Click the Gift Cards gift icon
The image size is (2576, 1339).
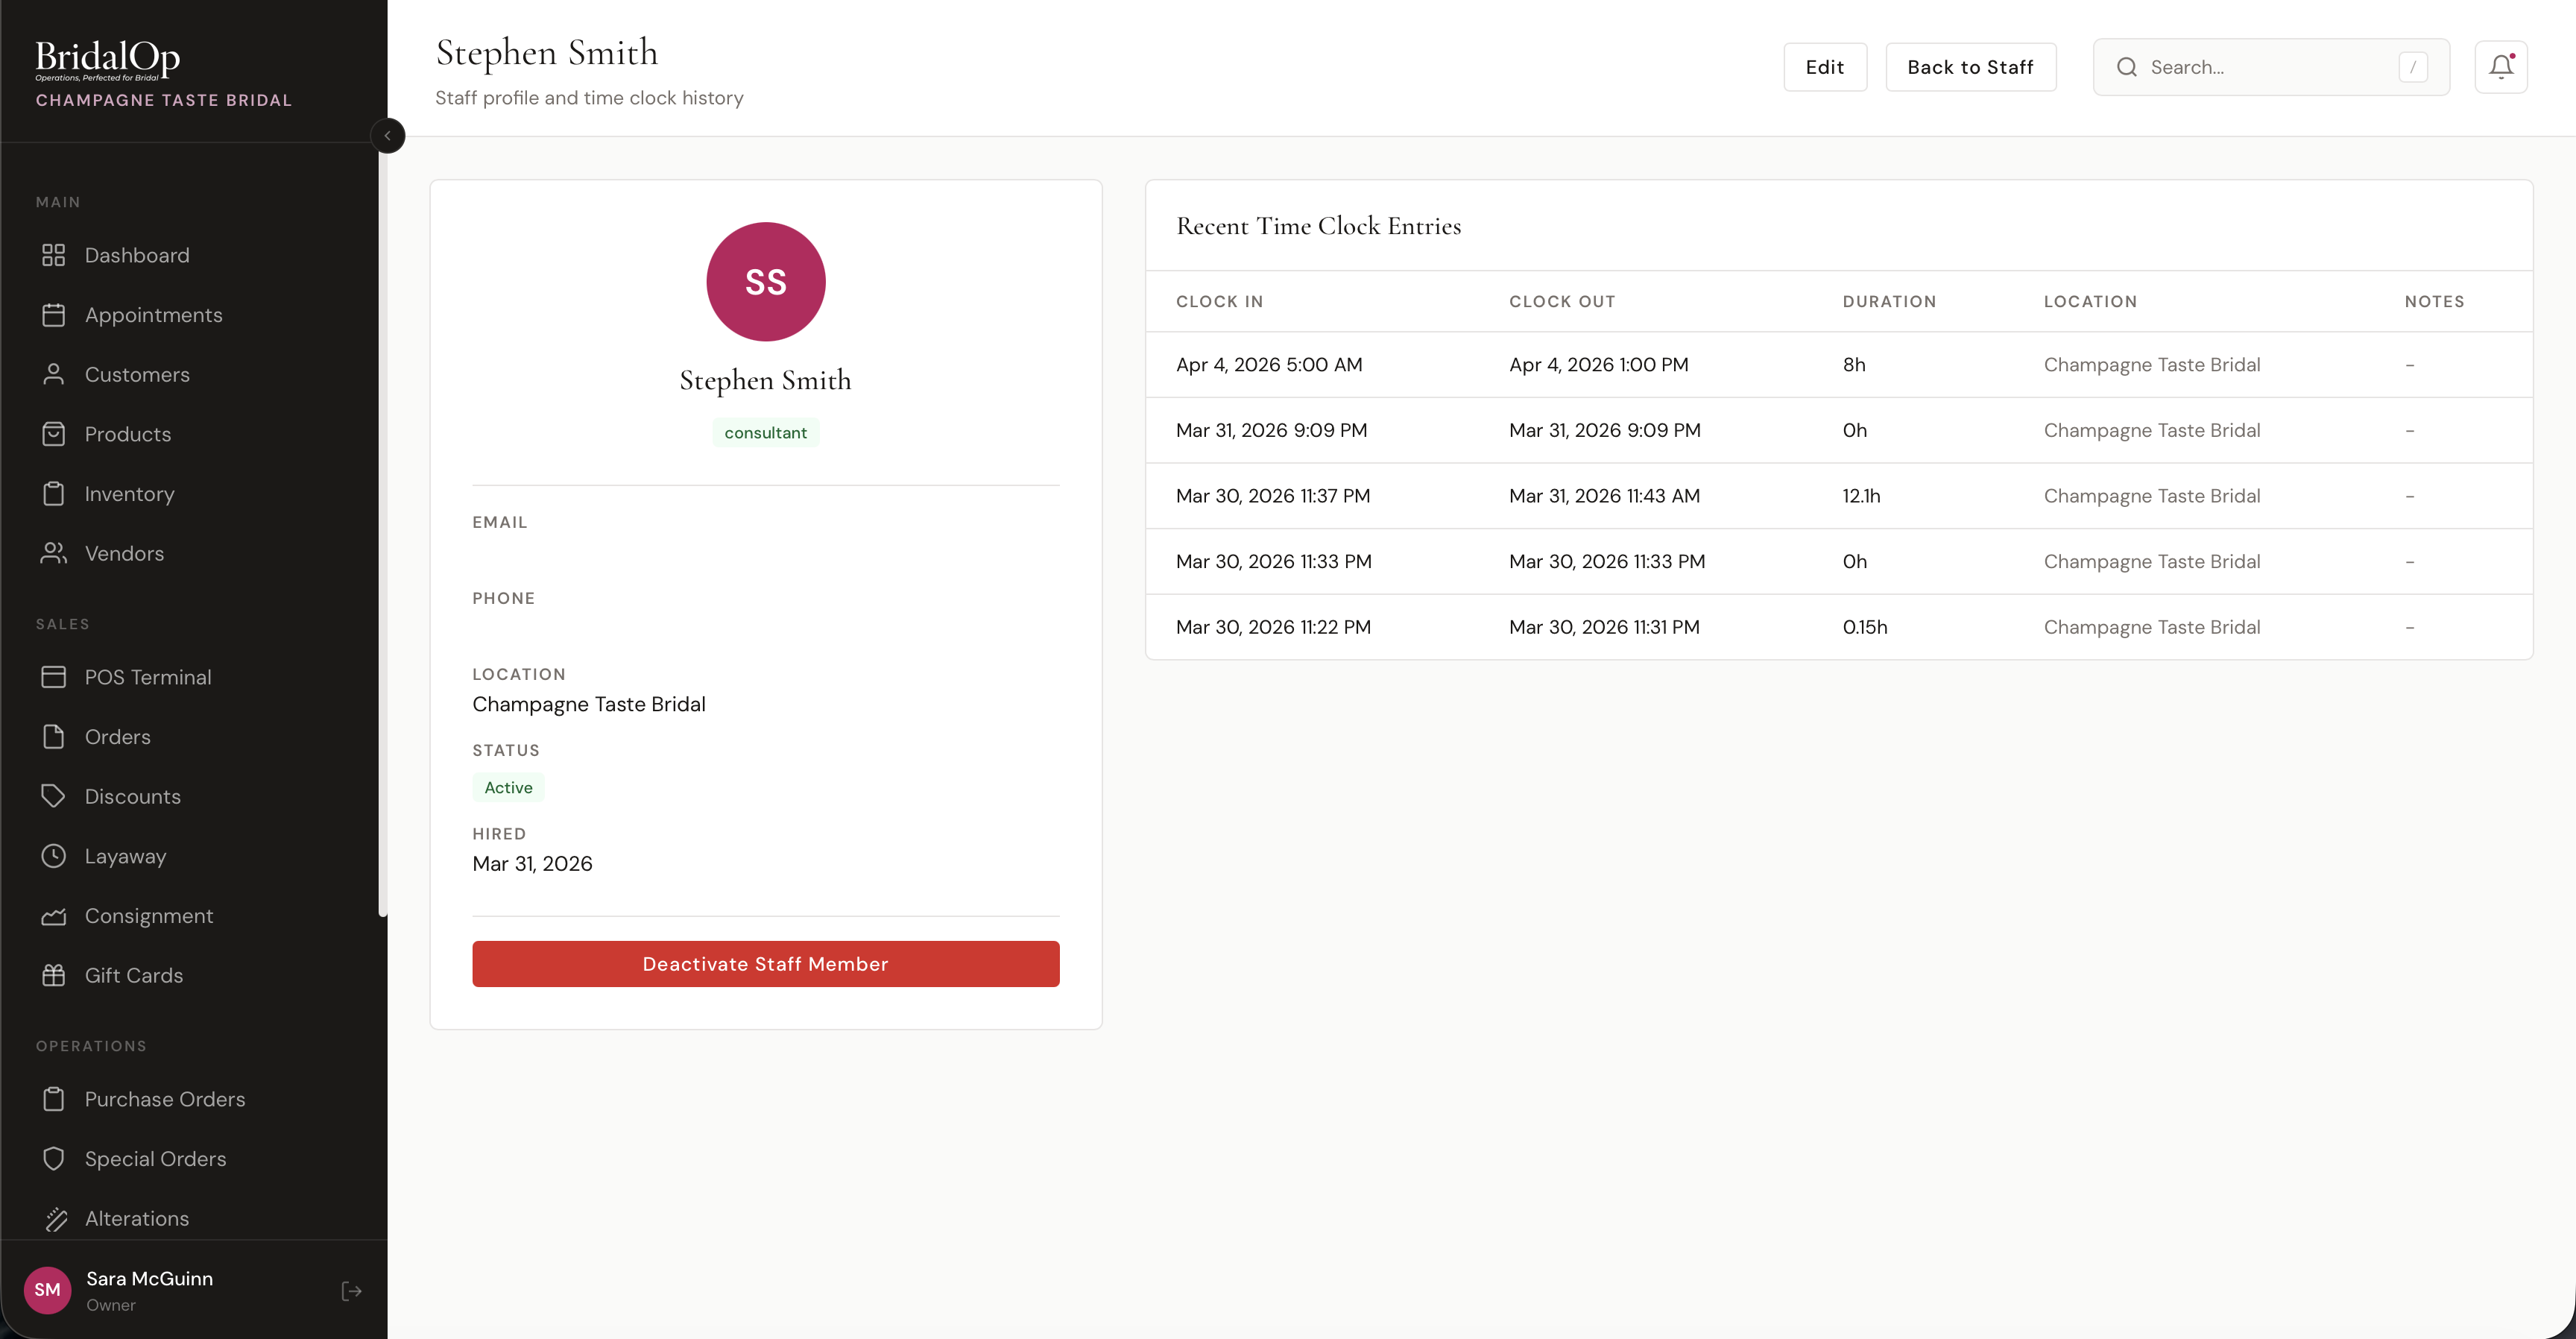53,975
